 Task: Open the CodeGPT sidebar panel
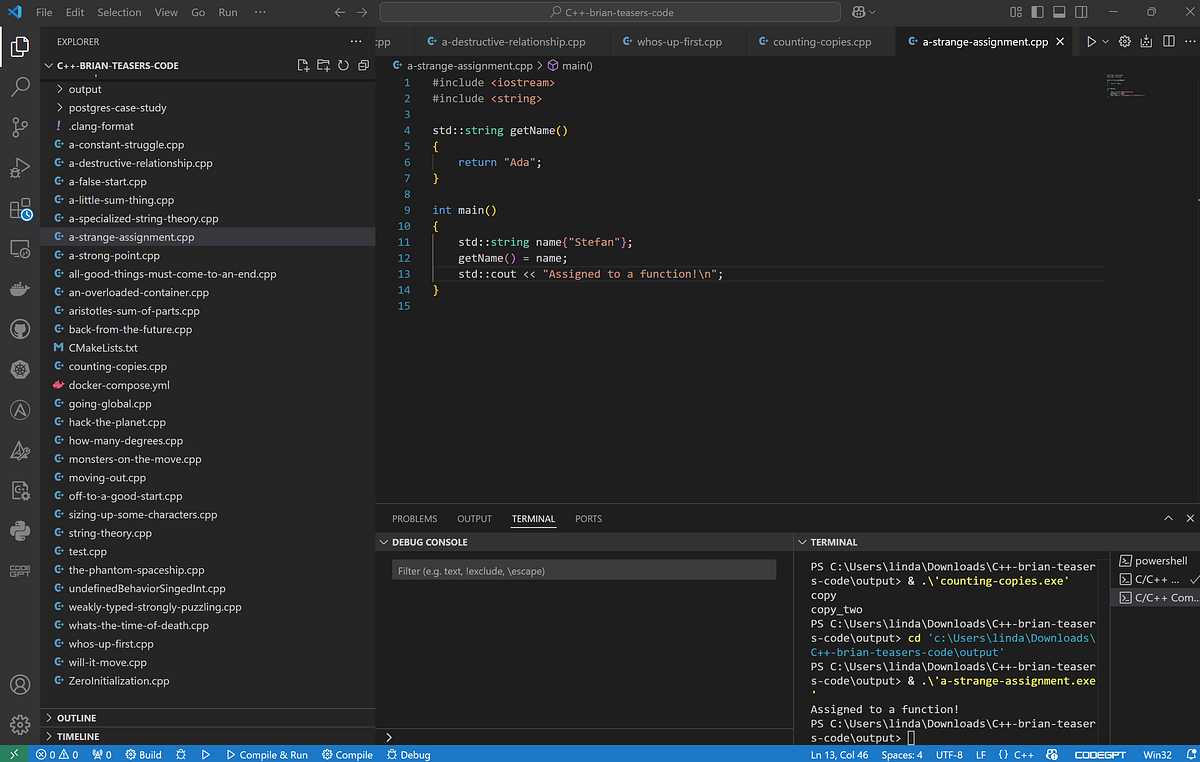pyautogui.click(x=20, y=572)
